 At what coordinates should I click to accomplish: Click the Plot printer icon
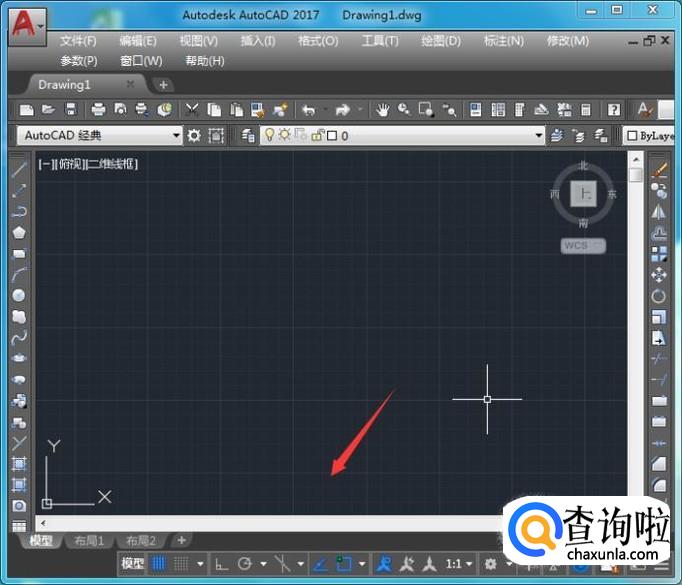point(98,110)
